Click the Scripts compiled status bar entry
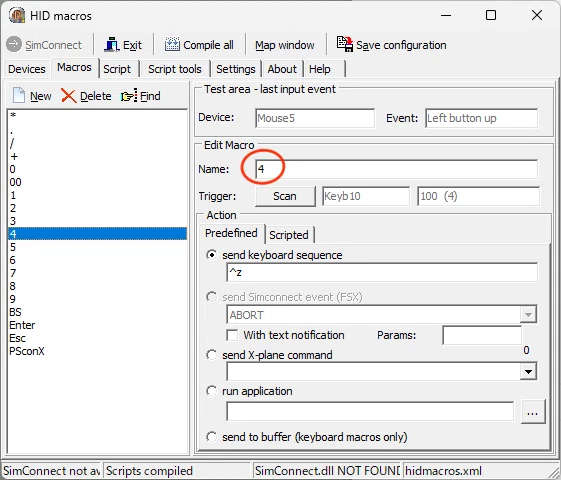Image resolution: width=561 pixels, height=480 pixels. [x=177, y=470]
